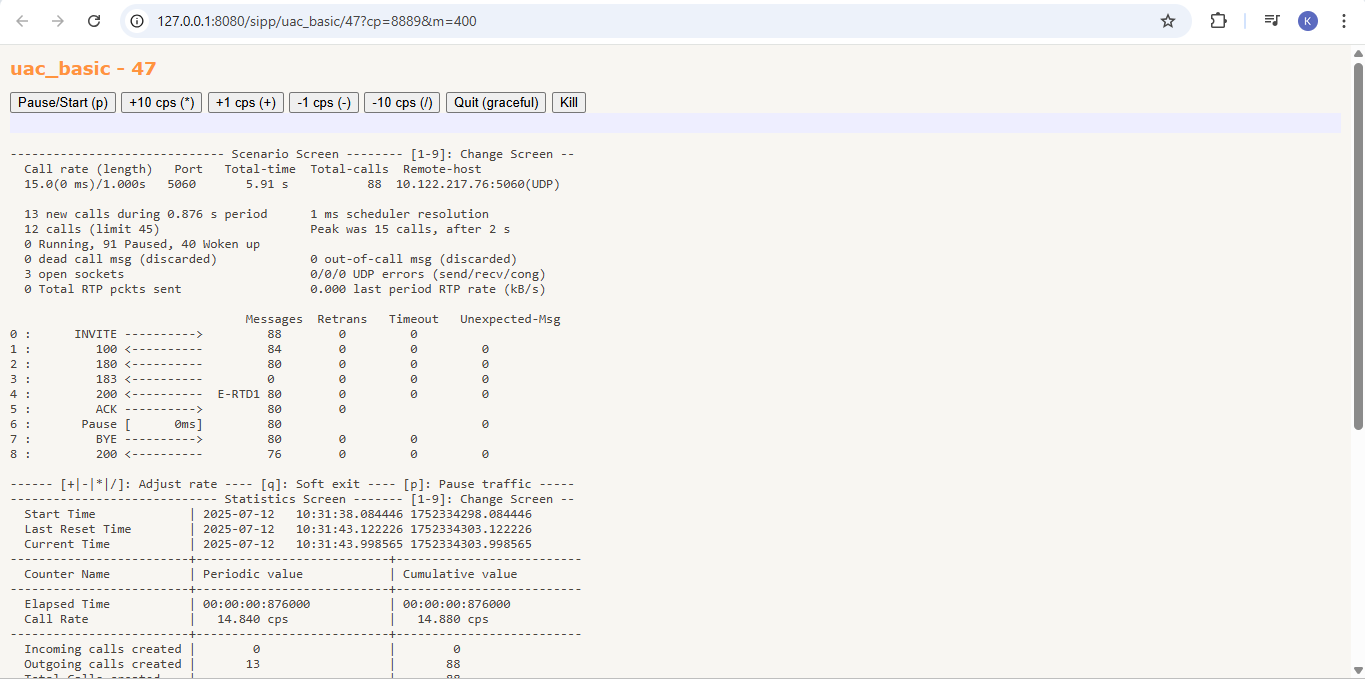The width and height of the screenshot is (1365, 679).
Task: Decrease call rate with -1 cps
Action: 323,102
